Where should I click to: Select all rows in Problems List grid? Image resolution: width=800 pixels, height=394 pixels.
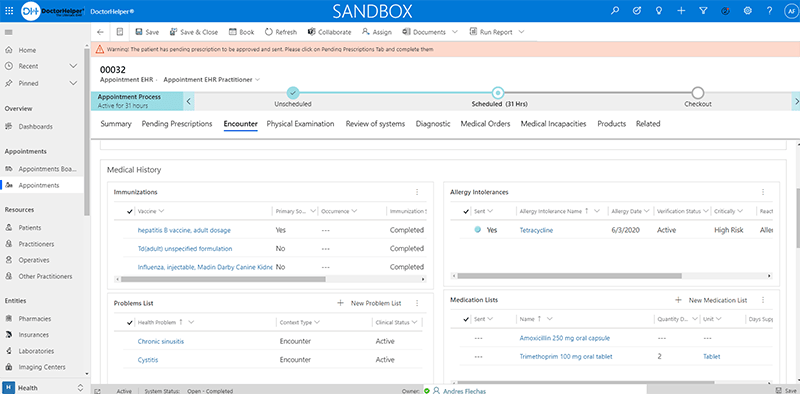[x=130, y=323]
